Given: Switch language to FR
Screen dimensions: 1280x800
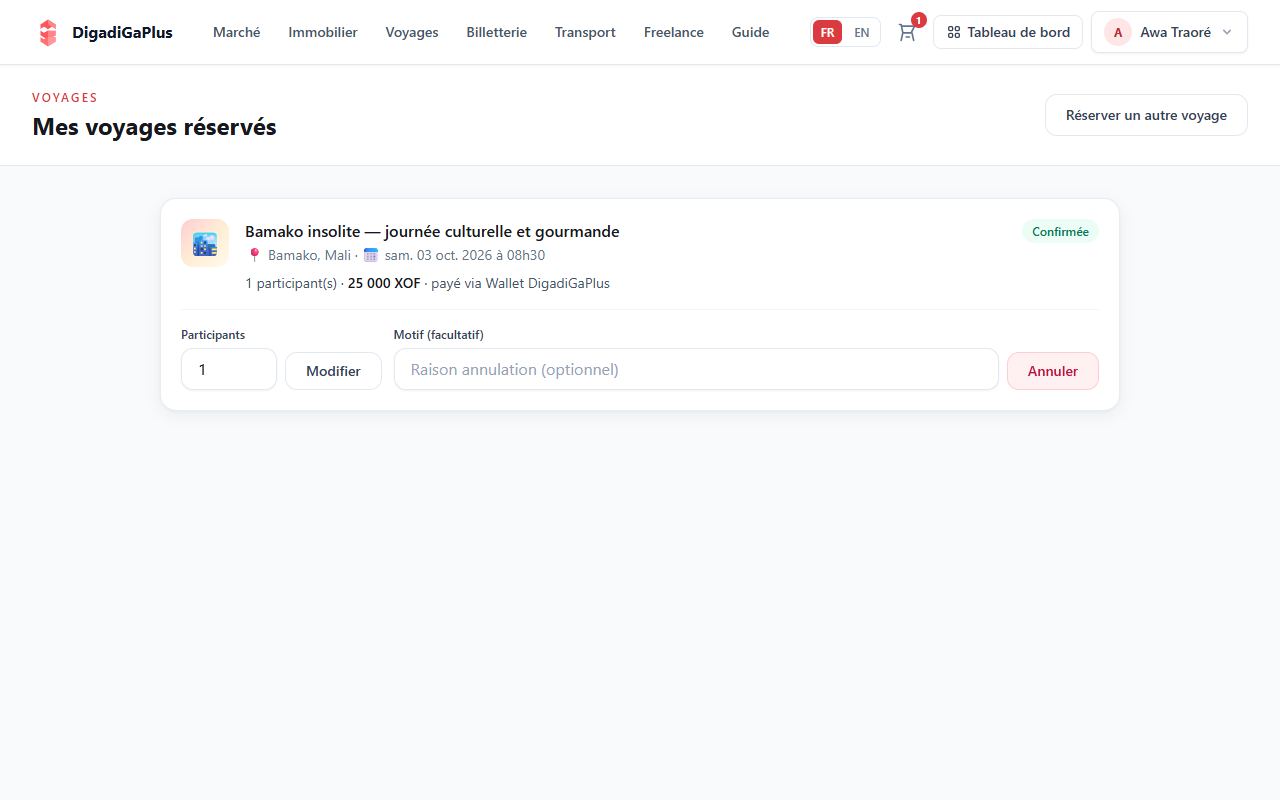Looking at the screenshot, I should pyautogui.click(x=827, y=32).
